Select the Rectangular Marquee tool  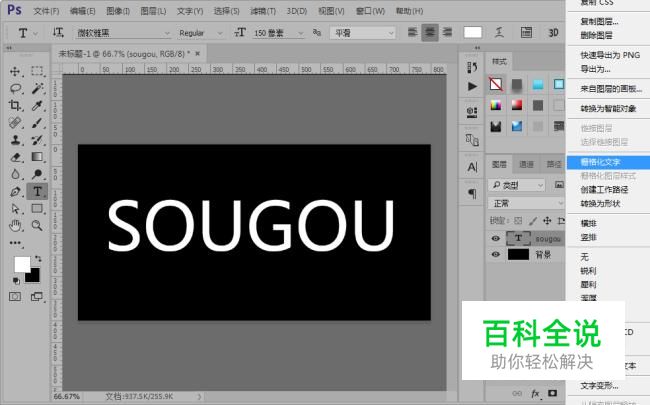(x=37, y=71)
